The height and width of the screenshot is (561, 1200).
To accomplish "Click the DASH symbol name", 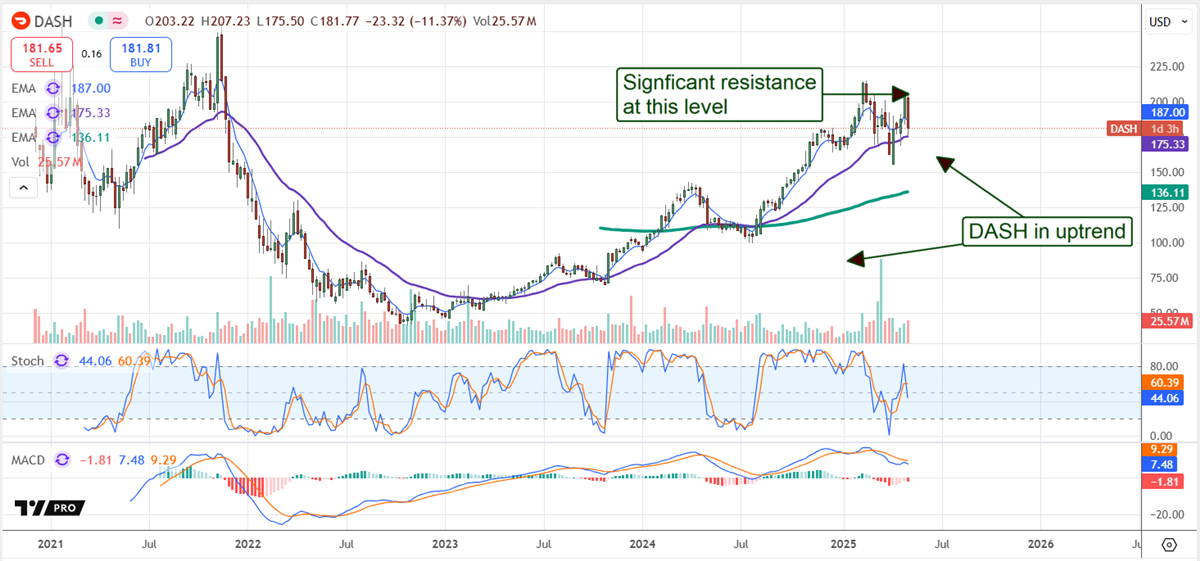I will pos(60,20).
